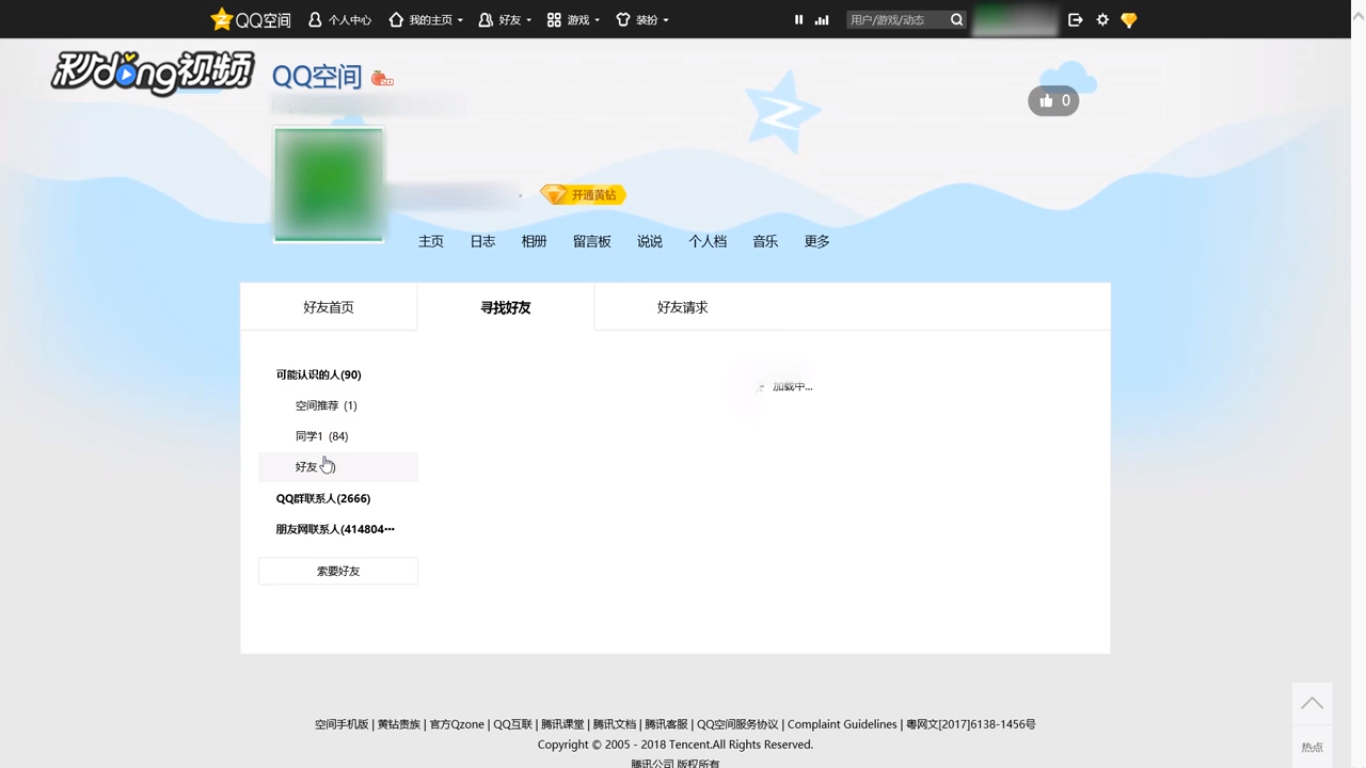Screen dimensions: 1366x768
Task: Click the small badge icon beside the QQ空间 title
Action: coord(382,78)
